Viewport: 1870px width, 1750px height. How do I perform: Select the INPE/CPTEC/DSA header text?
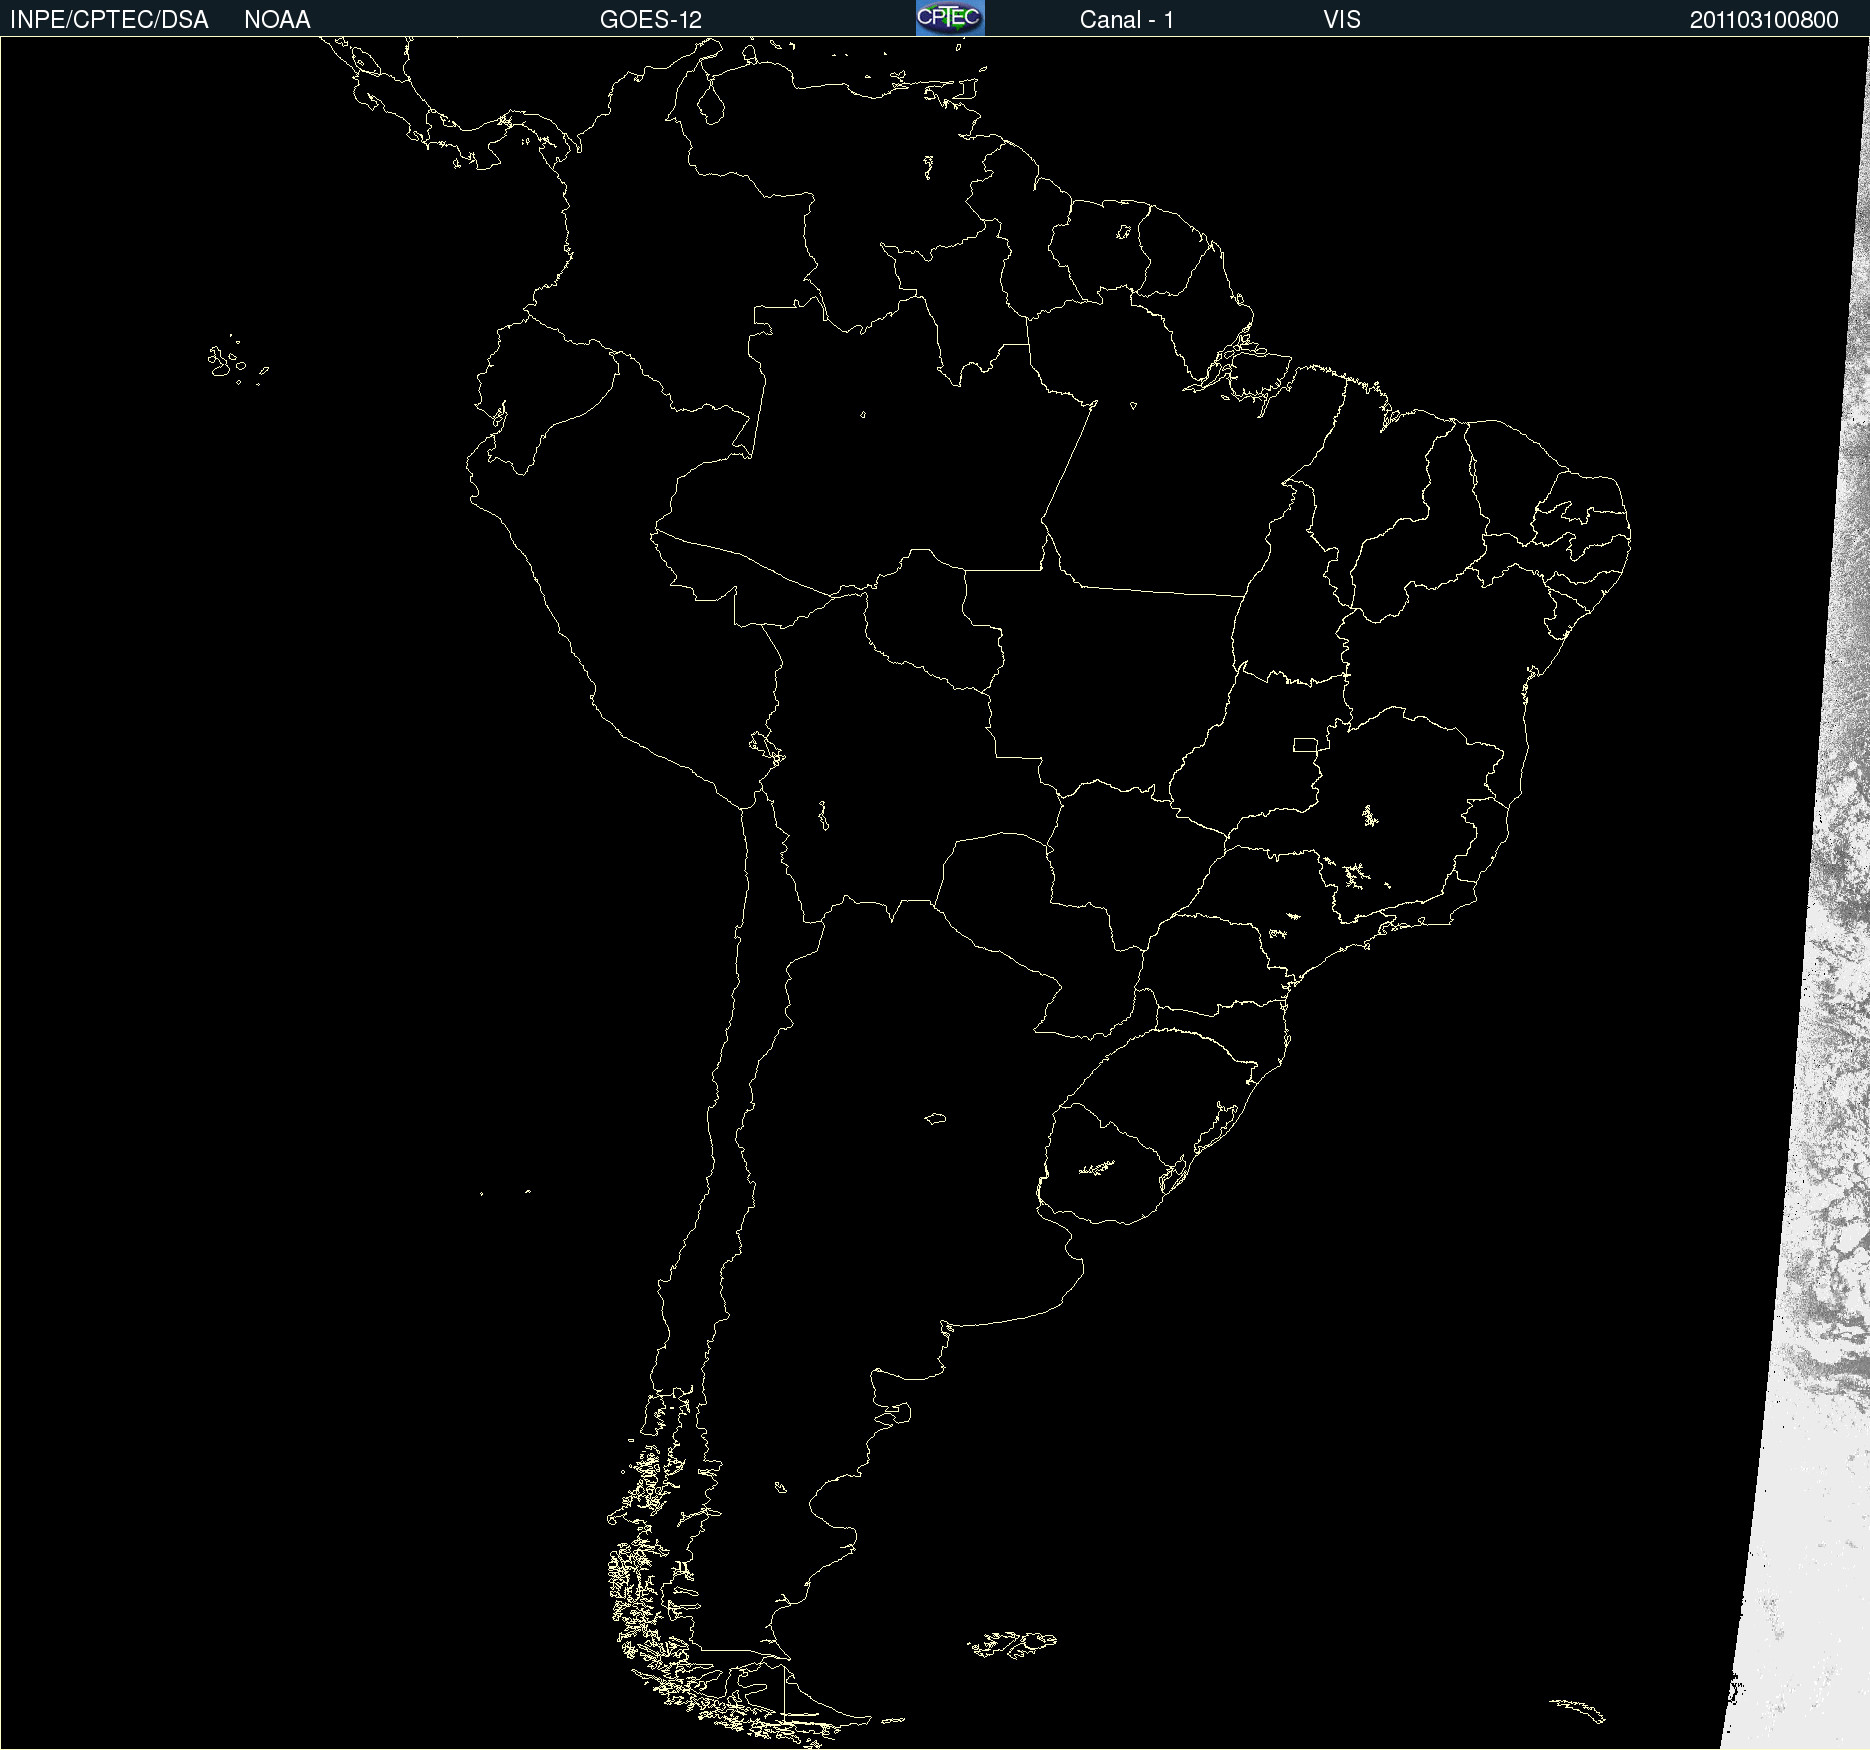point(109,20)
